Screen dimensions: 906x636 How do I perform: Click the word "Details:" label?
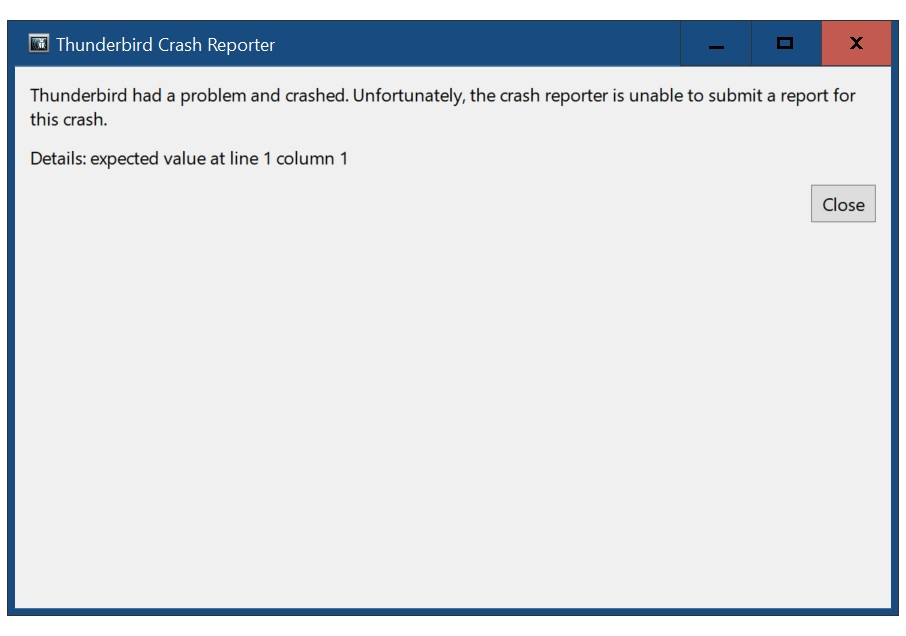[58, 158]
